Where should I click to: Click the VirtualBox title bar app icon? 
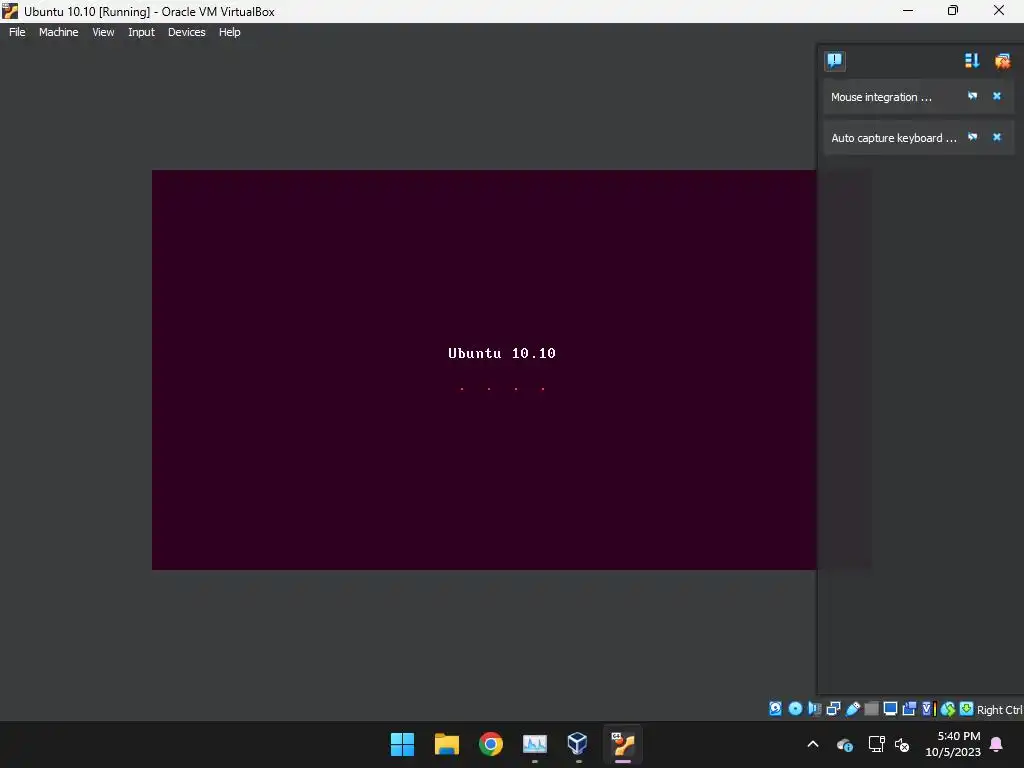tap(10, 11)
